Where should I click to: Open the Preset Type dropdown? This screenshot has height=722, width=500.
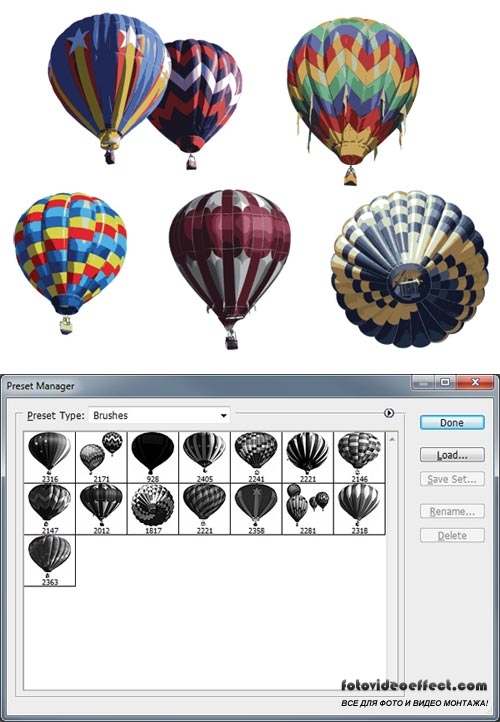click(x=159, y=415)
